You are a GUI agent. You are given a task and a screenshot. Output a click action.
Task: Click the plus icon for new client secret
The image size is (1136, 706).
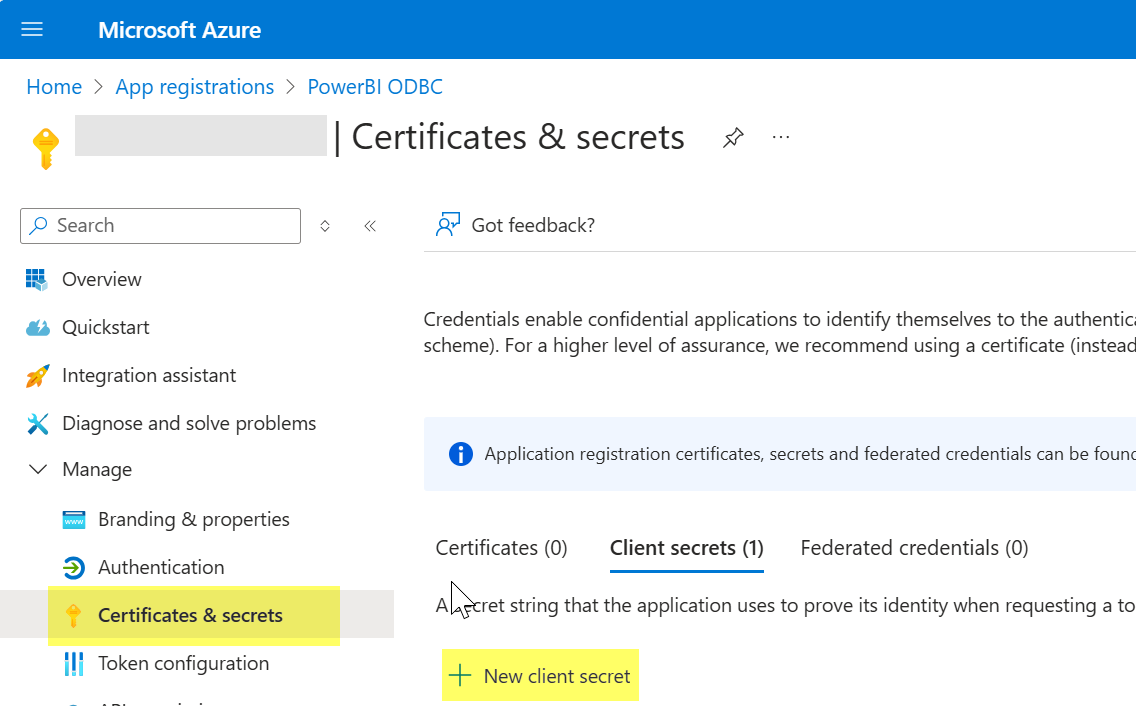pyautogui.click(x=460, y=676)
